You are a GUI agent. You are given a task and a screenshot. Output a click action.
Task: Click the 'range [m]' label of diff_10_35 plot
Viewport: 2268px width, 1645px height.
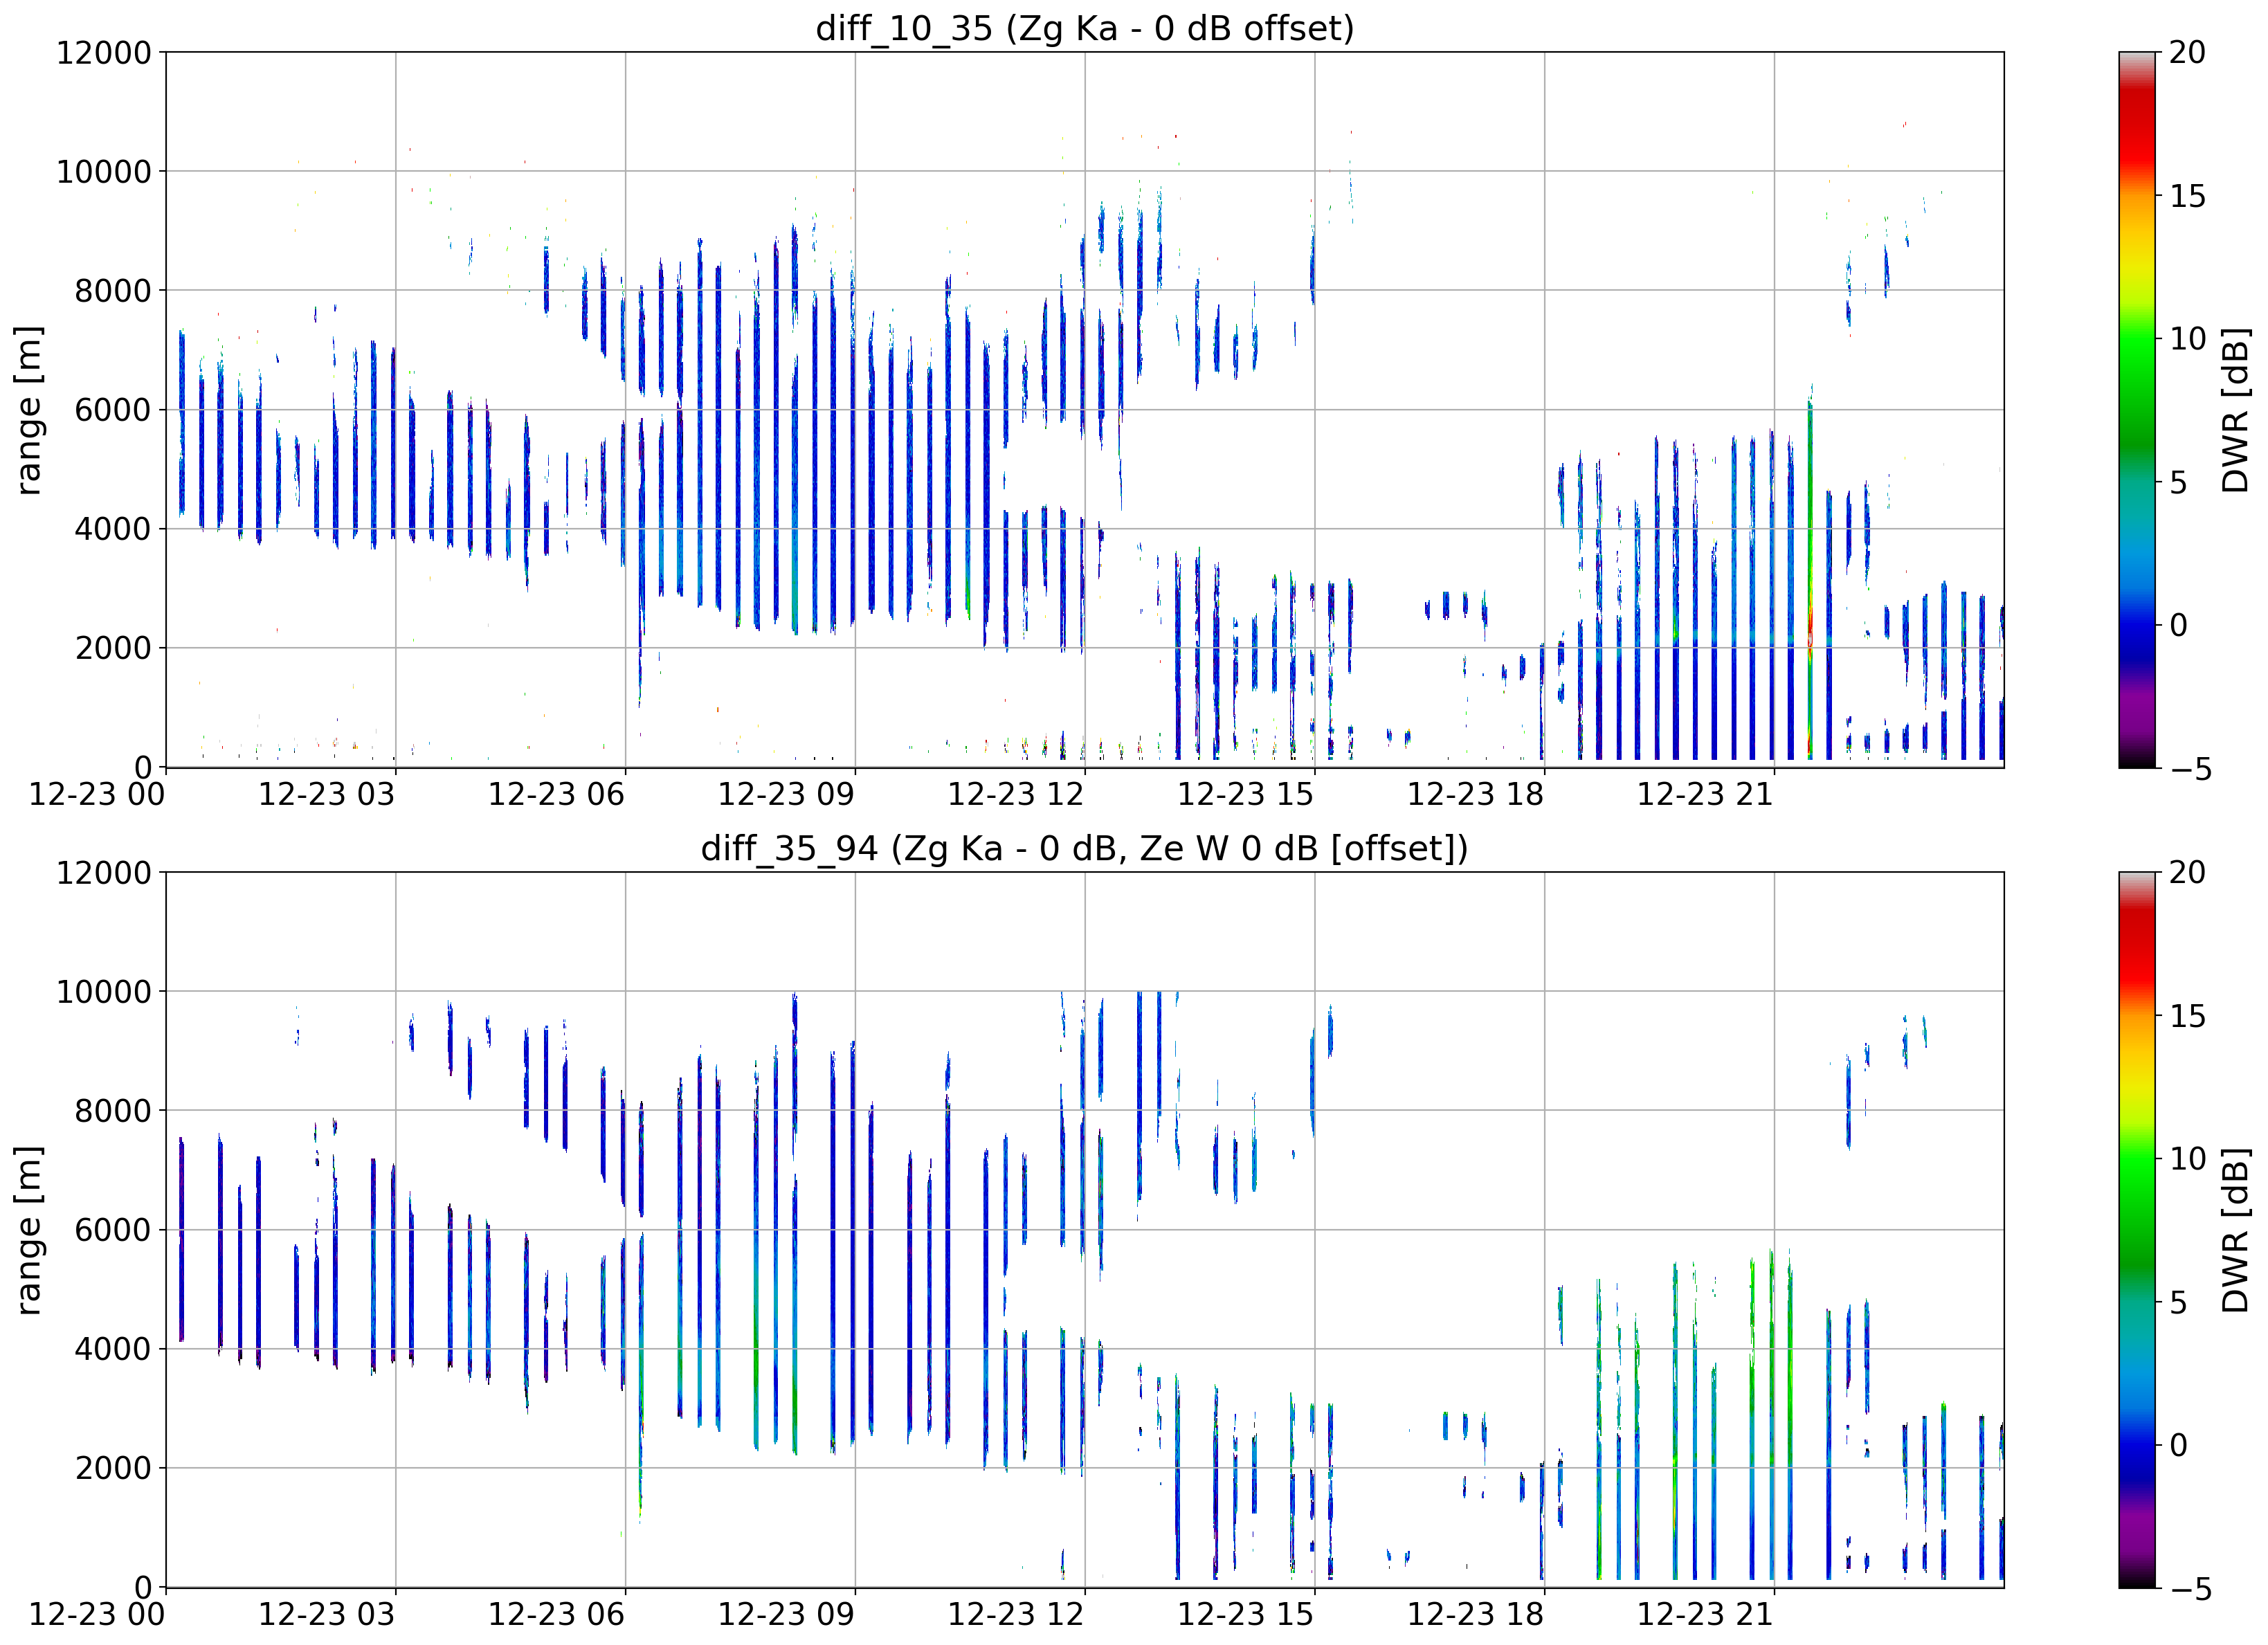point(29,410)
